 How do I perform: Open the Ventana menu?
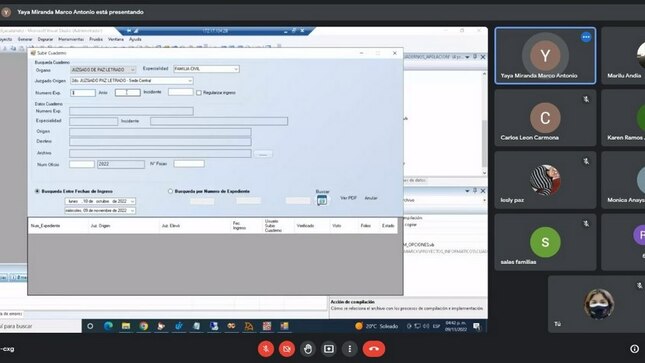[116, 40]
